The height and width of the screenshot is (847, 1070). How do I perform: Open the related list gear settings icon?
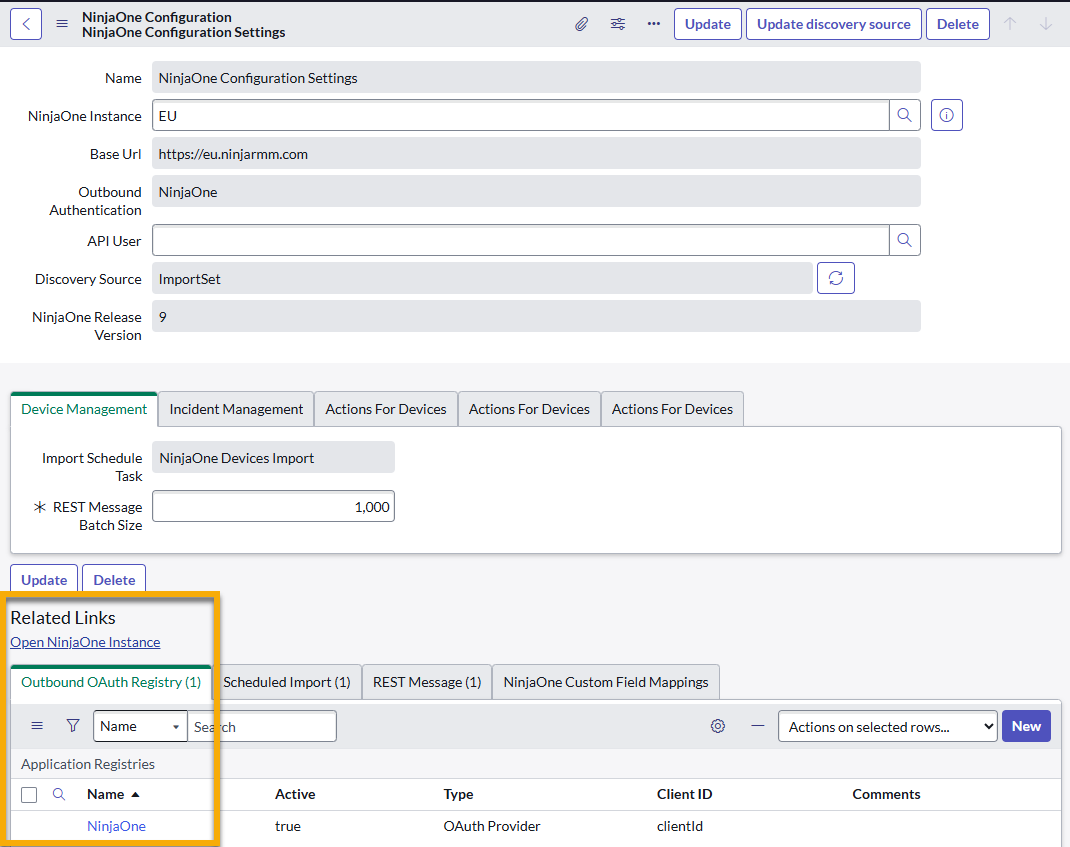pos(718,725)
